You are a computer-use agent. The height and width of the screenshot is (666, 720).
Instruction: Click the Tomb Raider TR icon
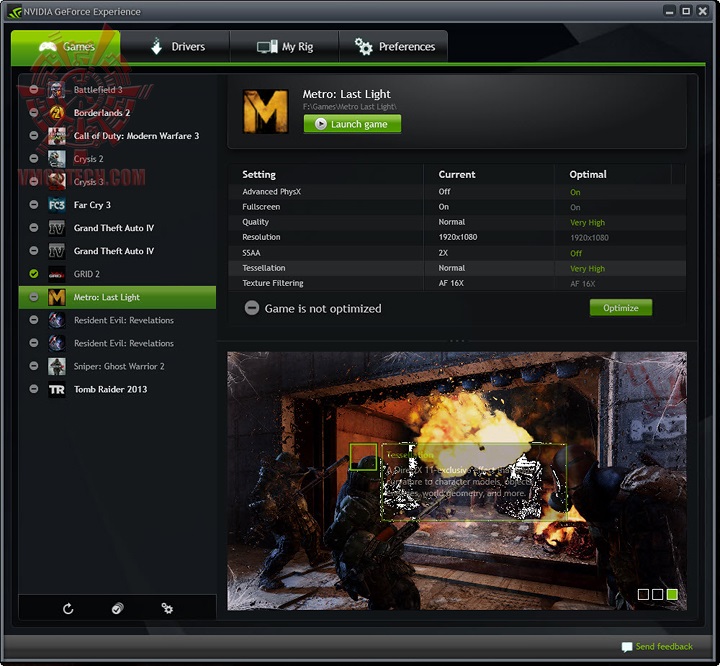point(56,389)
